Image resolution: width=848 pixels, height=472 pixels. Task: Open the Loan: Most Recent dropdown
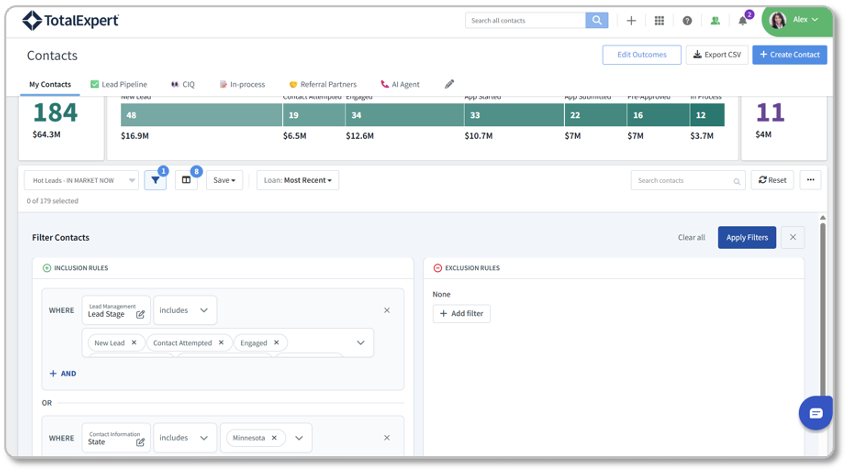point(297,180)
